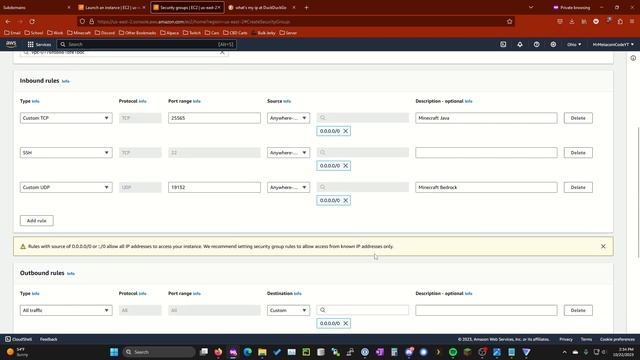Edit port range field containing 19132
The width and height of the screenshot is (640, 360).
coord(214,187)
